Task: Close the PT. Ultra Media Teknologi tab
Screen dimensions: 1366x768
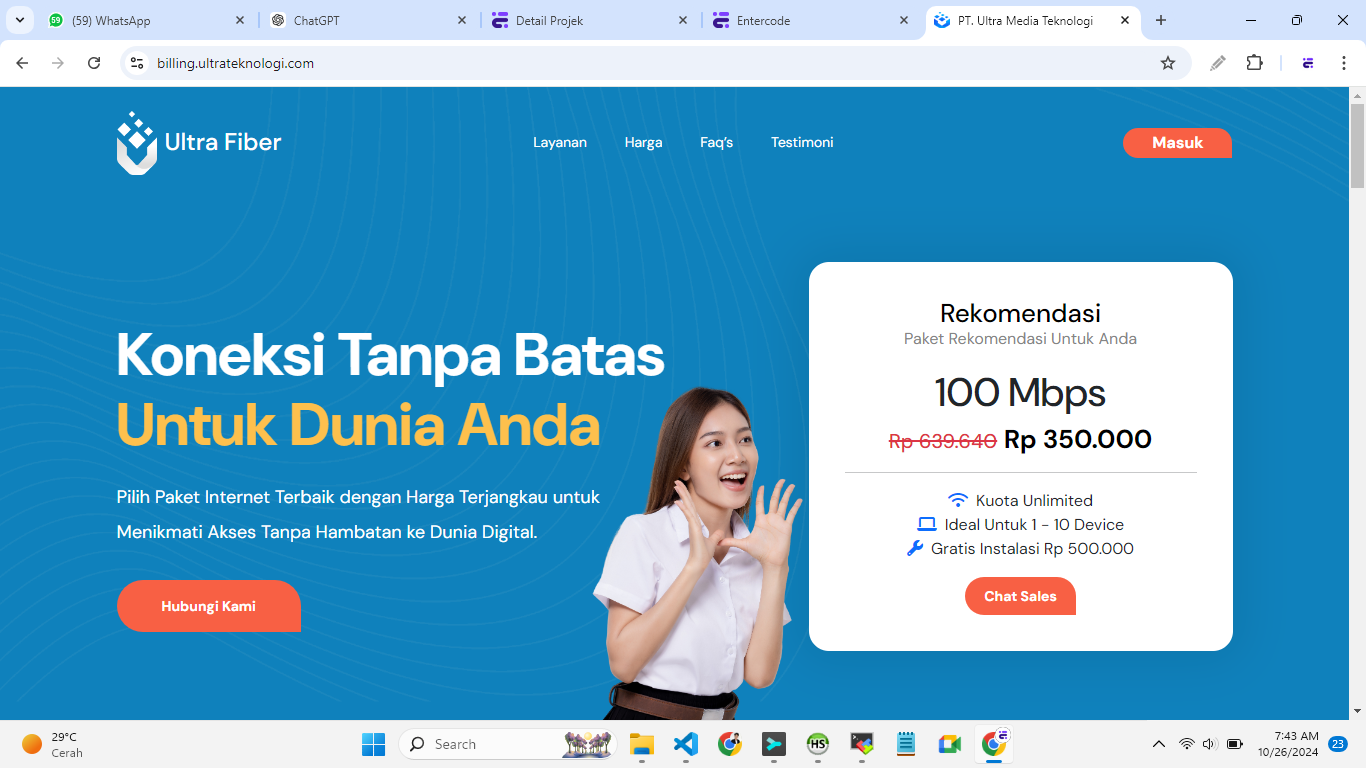Action: point(1125,20)
